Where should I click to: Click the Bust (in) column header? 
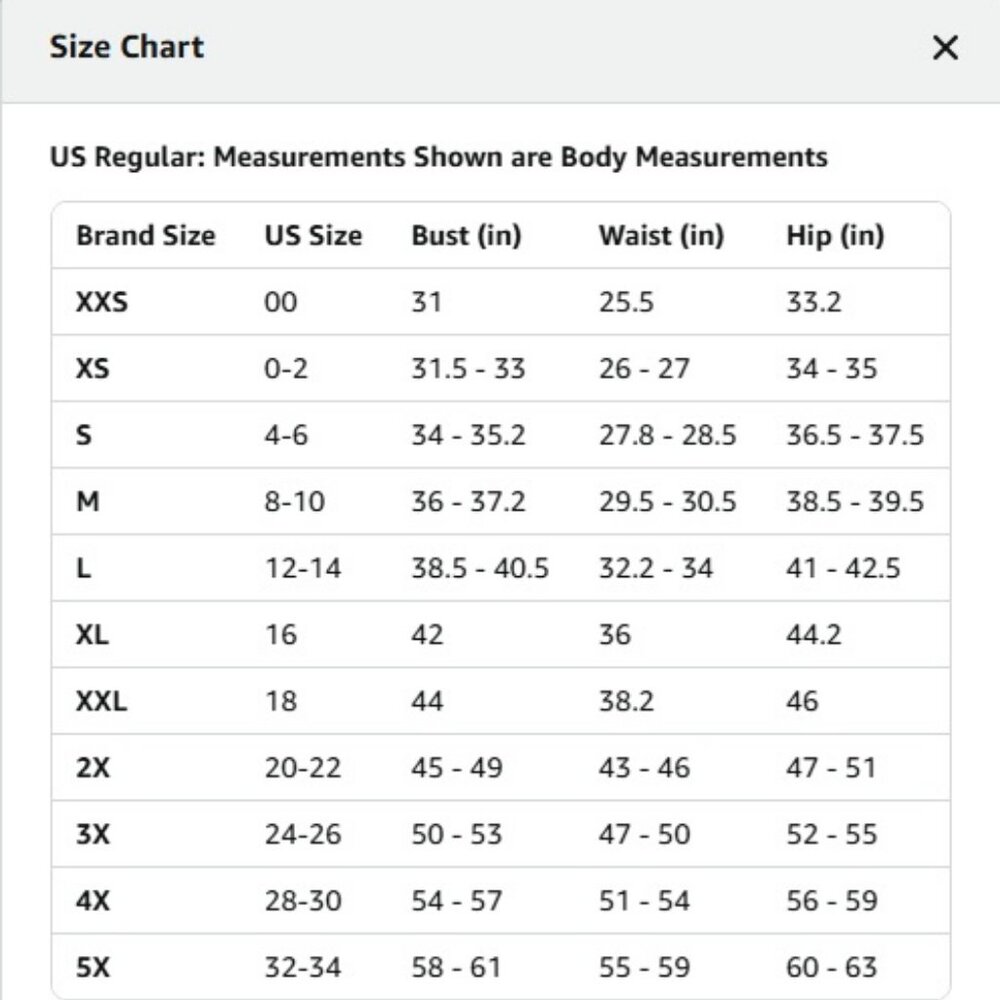(466, 236)
